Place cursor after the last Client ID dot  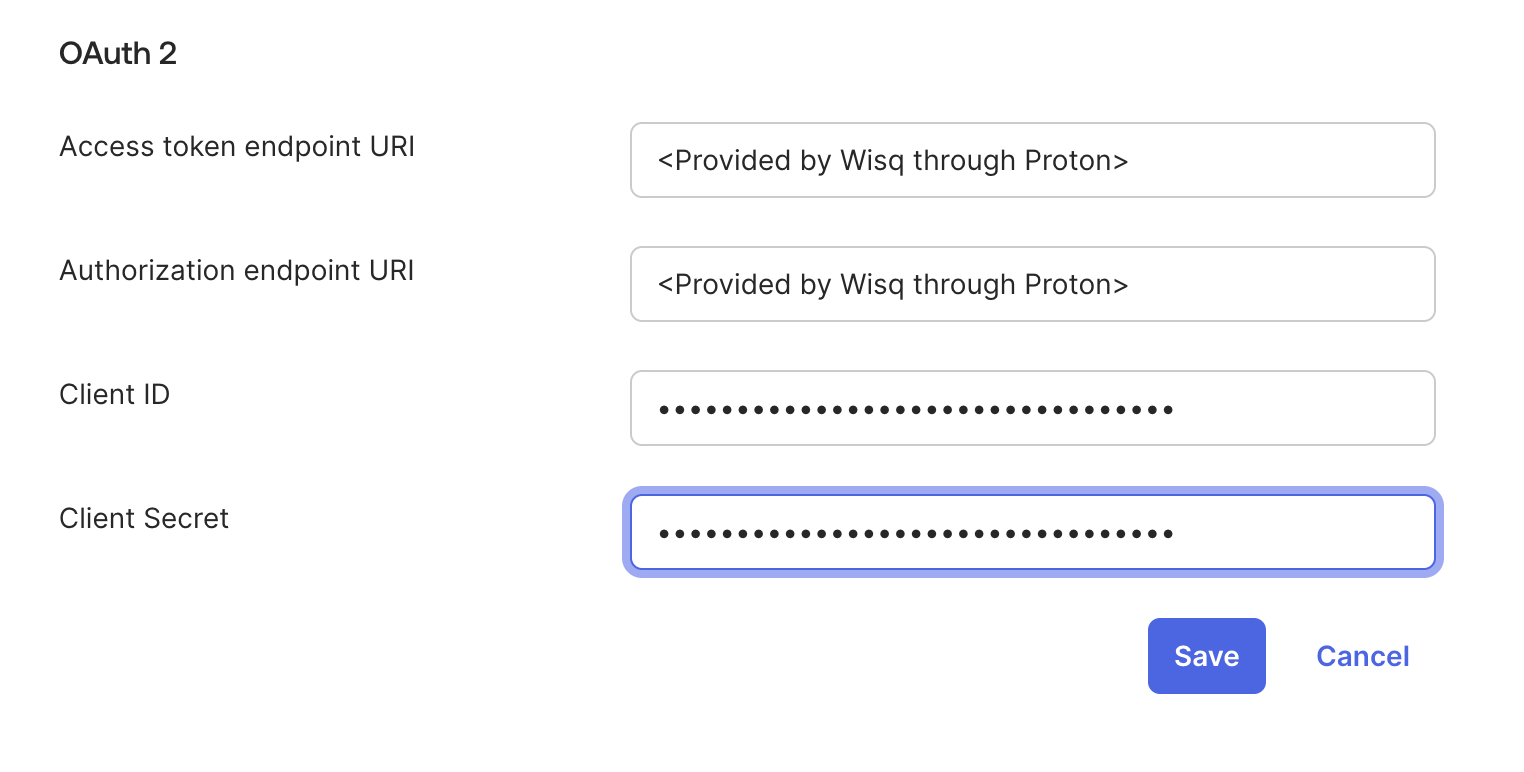(1177, 409)
